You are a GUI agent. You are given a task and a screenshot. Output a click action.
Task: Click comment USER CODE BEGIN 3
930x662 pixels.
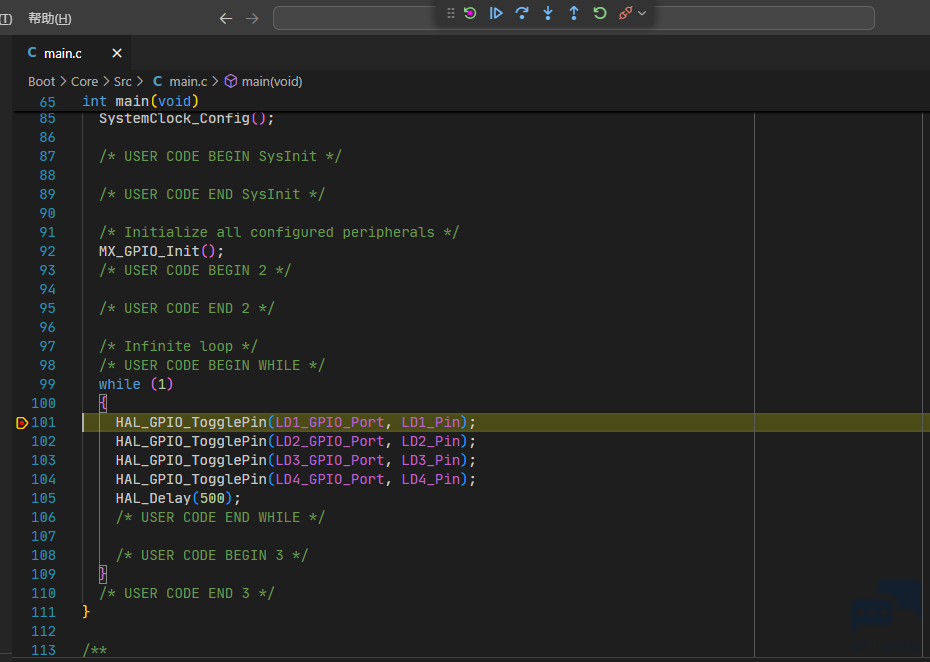[212, 555]
